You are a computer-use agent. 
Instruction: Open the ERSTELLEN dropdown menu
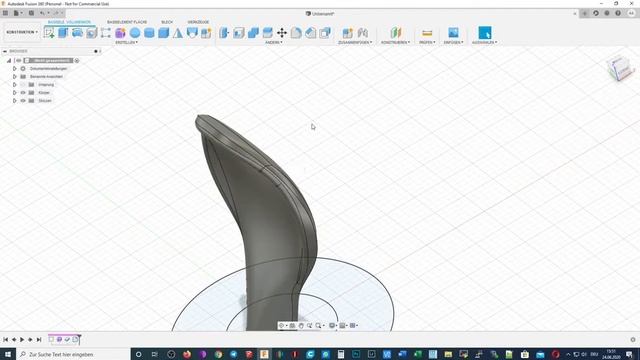[127, 42]
